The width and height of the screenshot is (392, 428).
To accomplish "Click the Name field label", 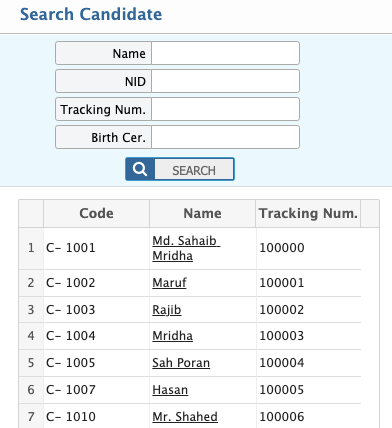I will tap(129, 53).
